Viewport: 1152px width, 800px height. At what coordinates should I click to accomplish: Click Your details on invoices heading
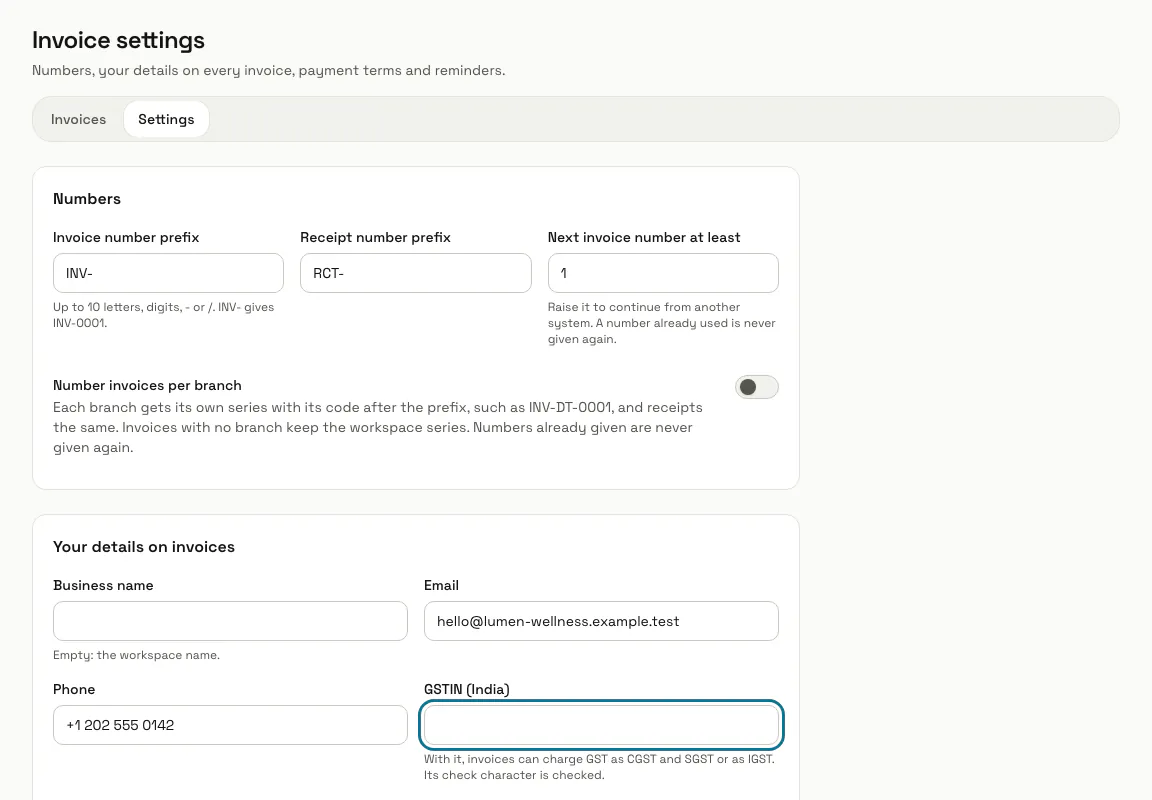tap(144, 547)
